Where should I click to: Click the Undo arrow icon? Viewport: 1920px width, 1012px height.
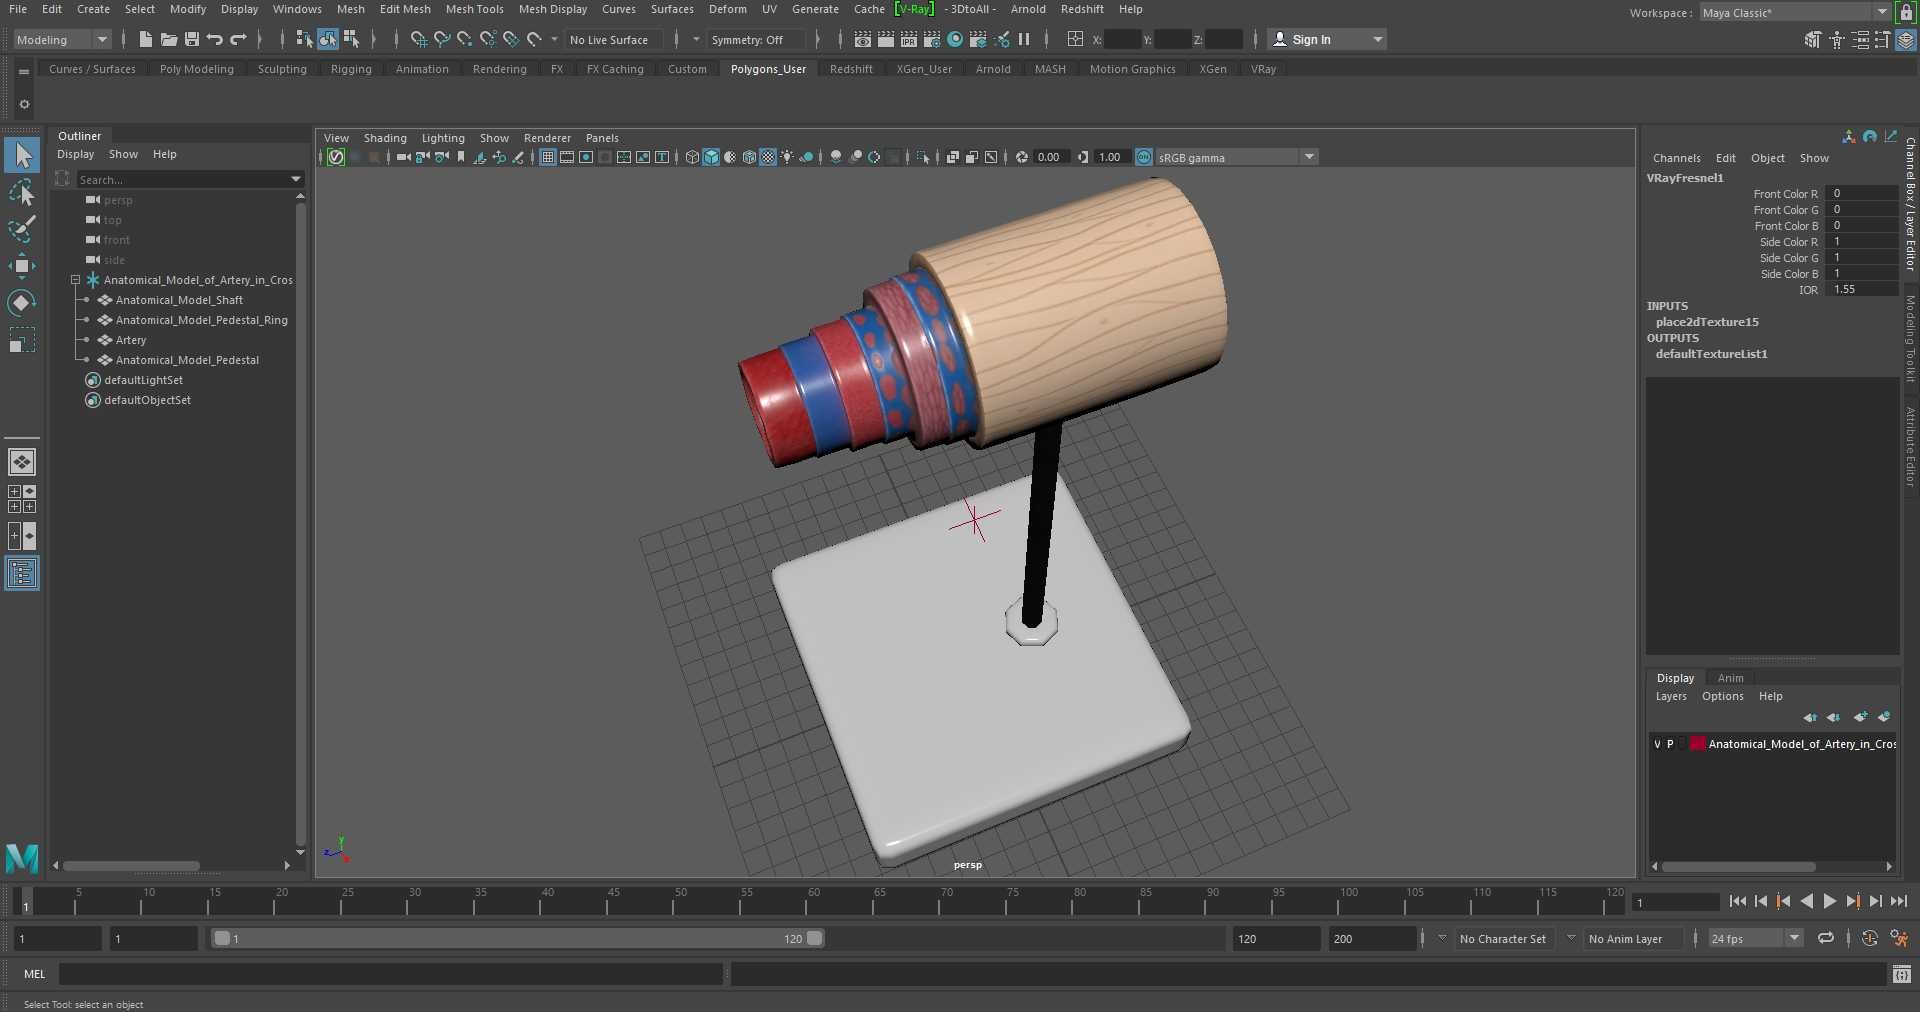(214, 40)
